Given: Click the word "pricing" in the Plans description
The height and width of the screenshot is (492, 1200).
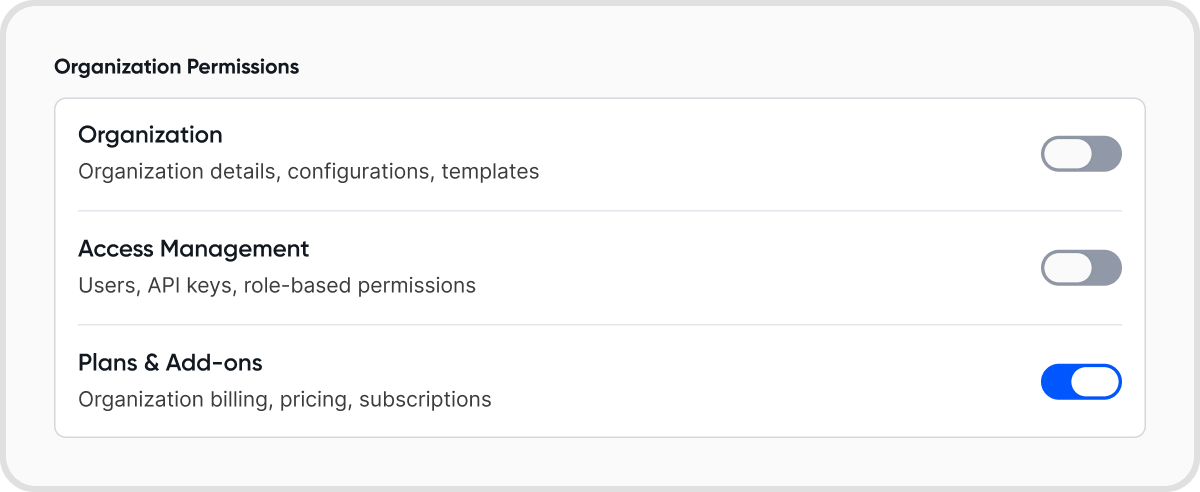Looking at the screenshot, I should pos(318,400).
